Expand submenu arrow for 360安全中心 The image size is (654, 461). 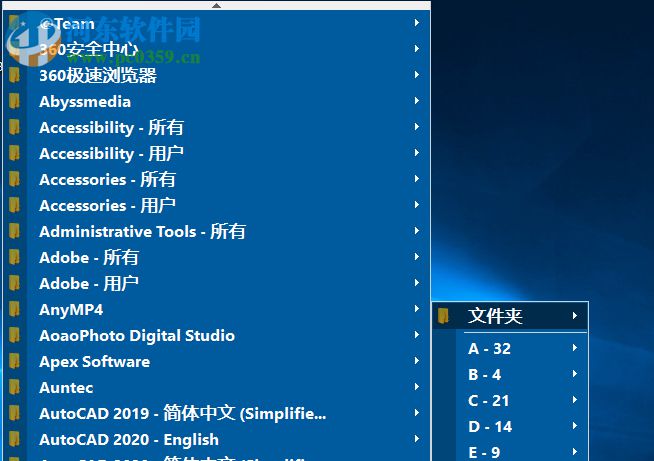pyautogui.click(x=417, y=48)
